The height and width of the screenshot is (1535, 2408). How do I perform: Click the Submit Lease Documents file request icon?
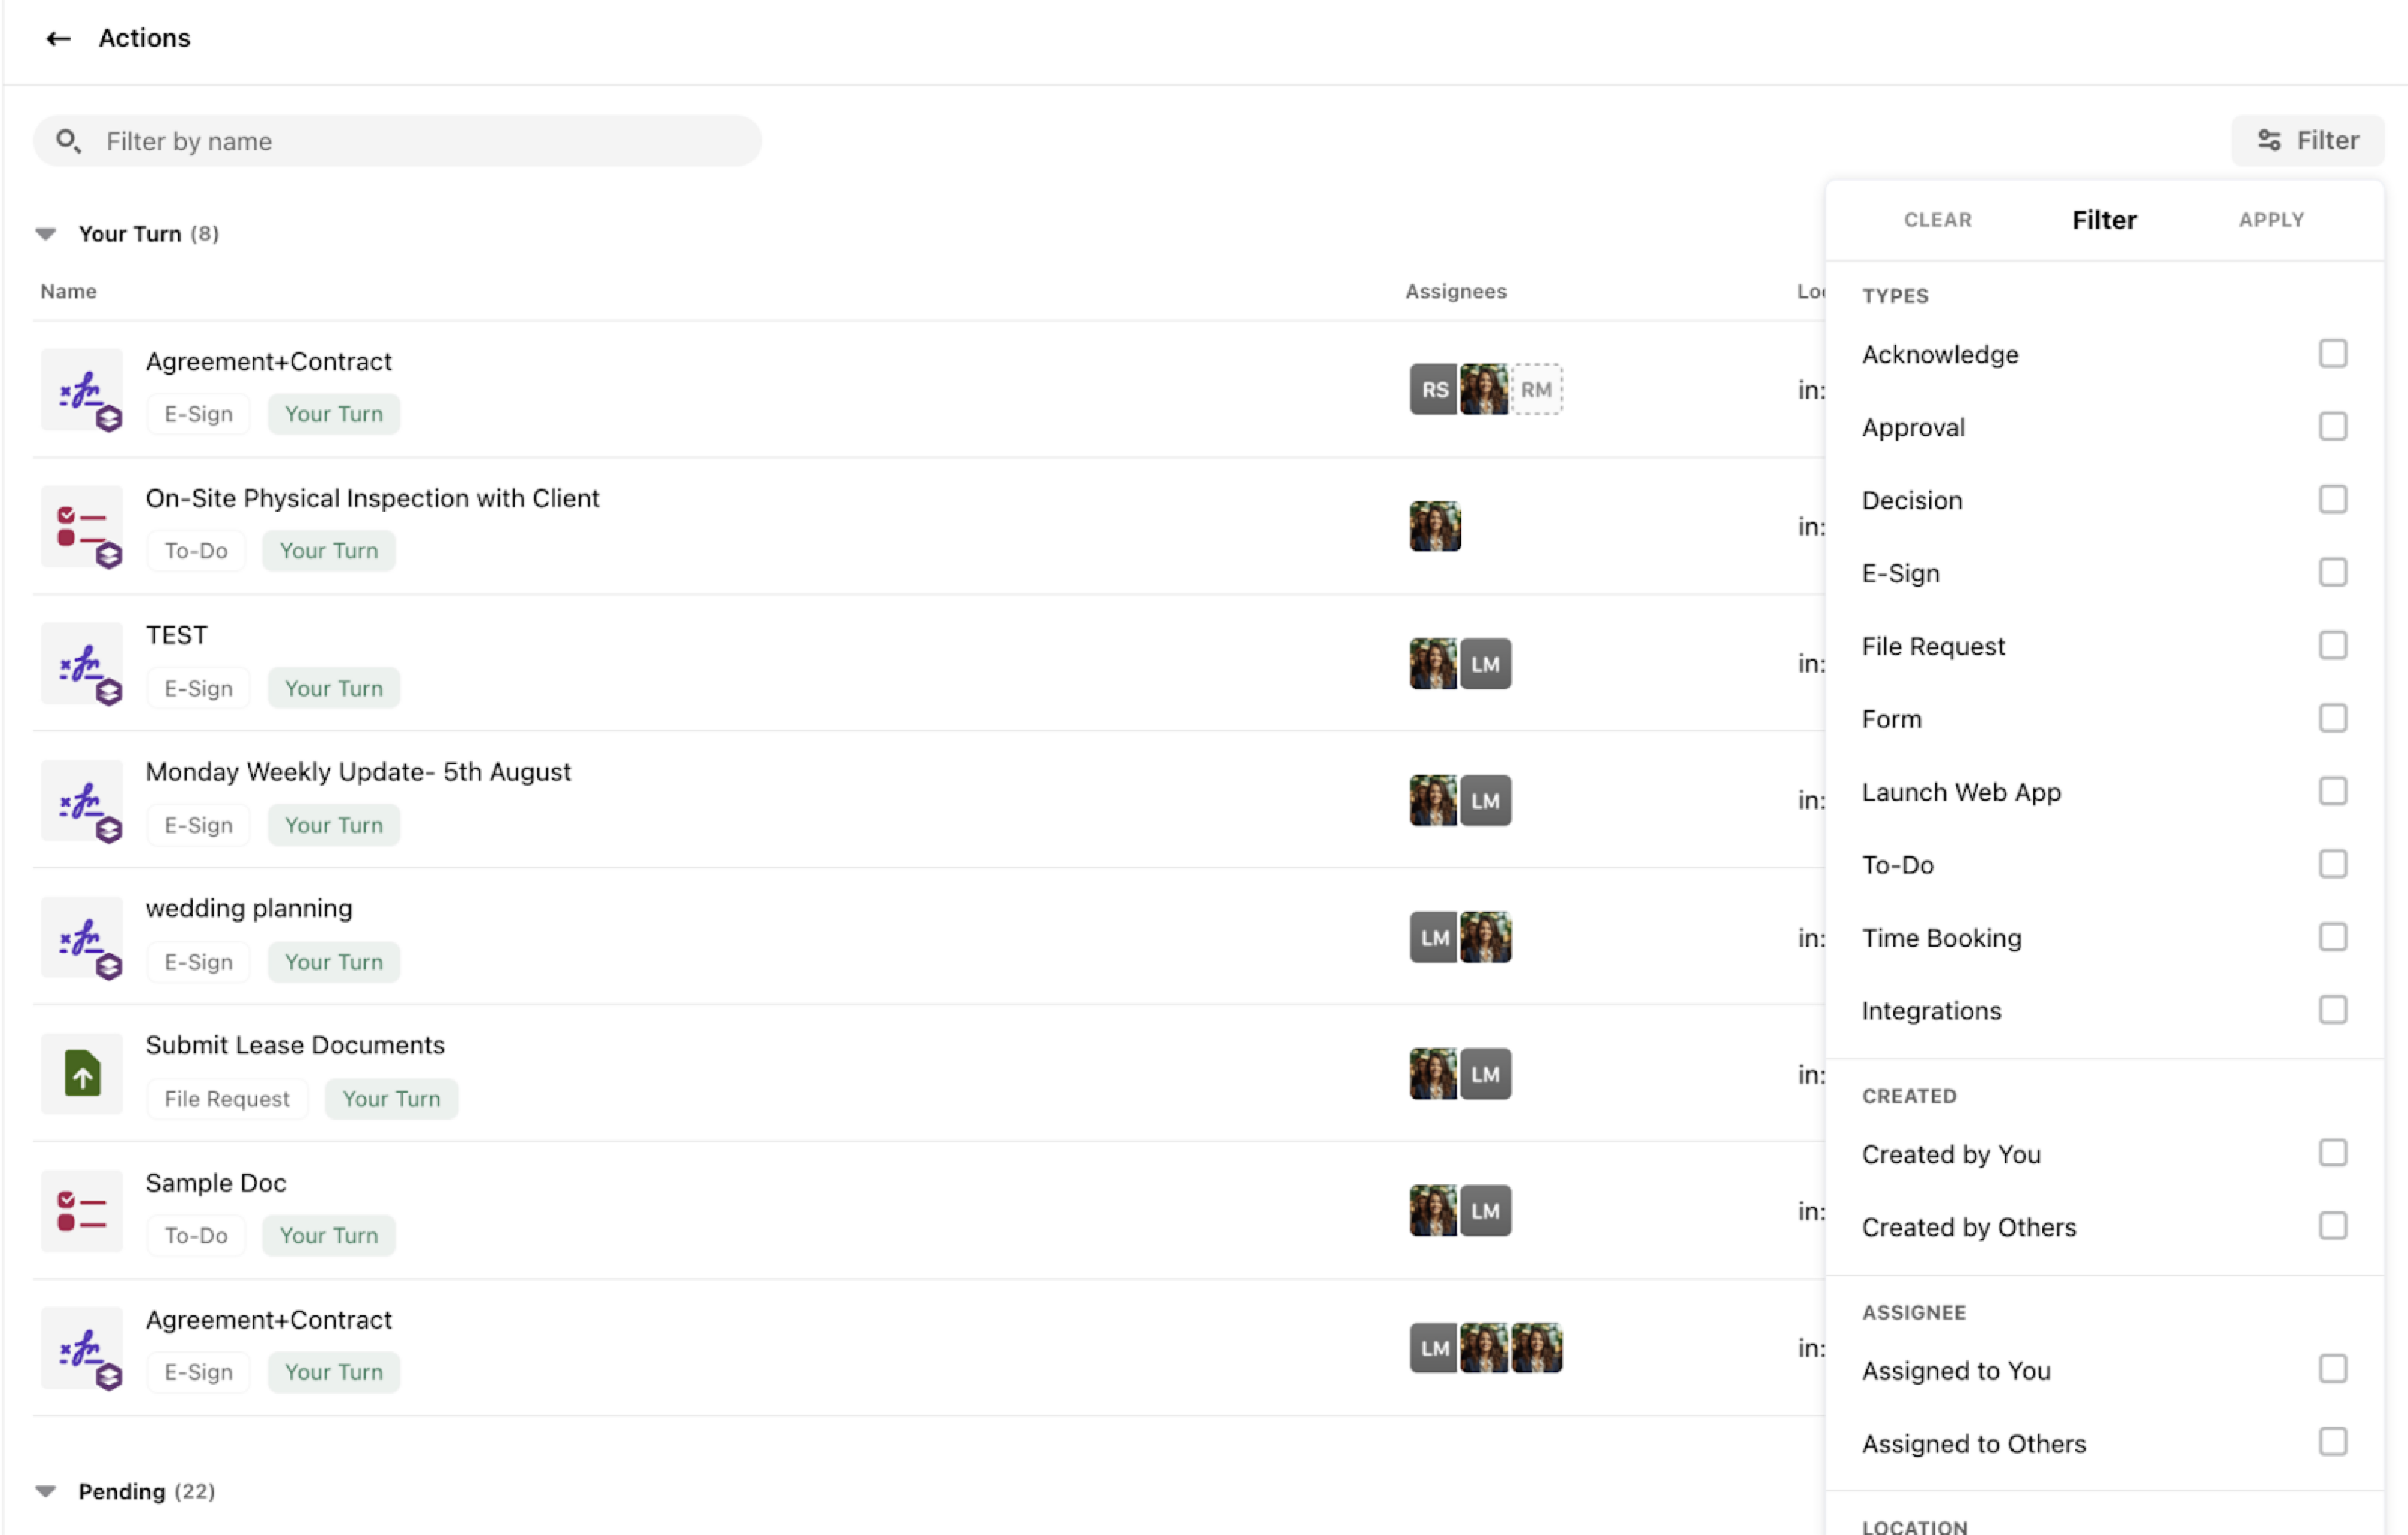(82, 1074)
